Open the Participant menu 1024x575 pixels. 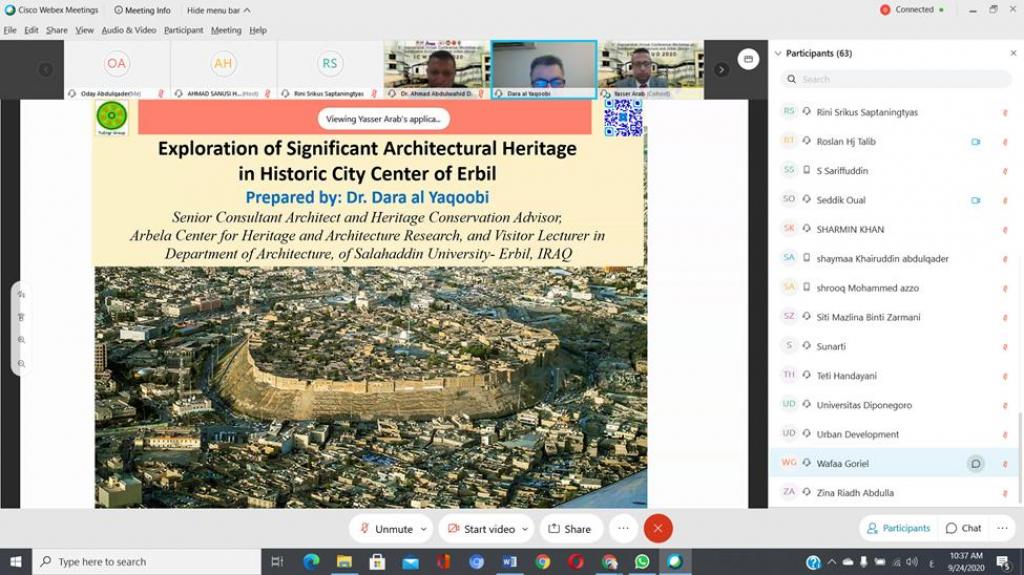pyautogui.click(x=183, y=30)
